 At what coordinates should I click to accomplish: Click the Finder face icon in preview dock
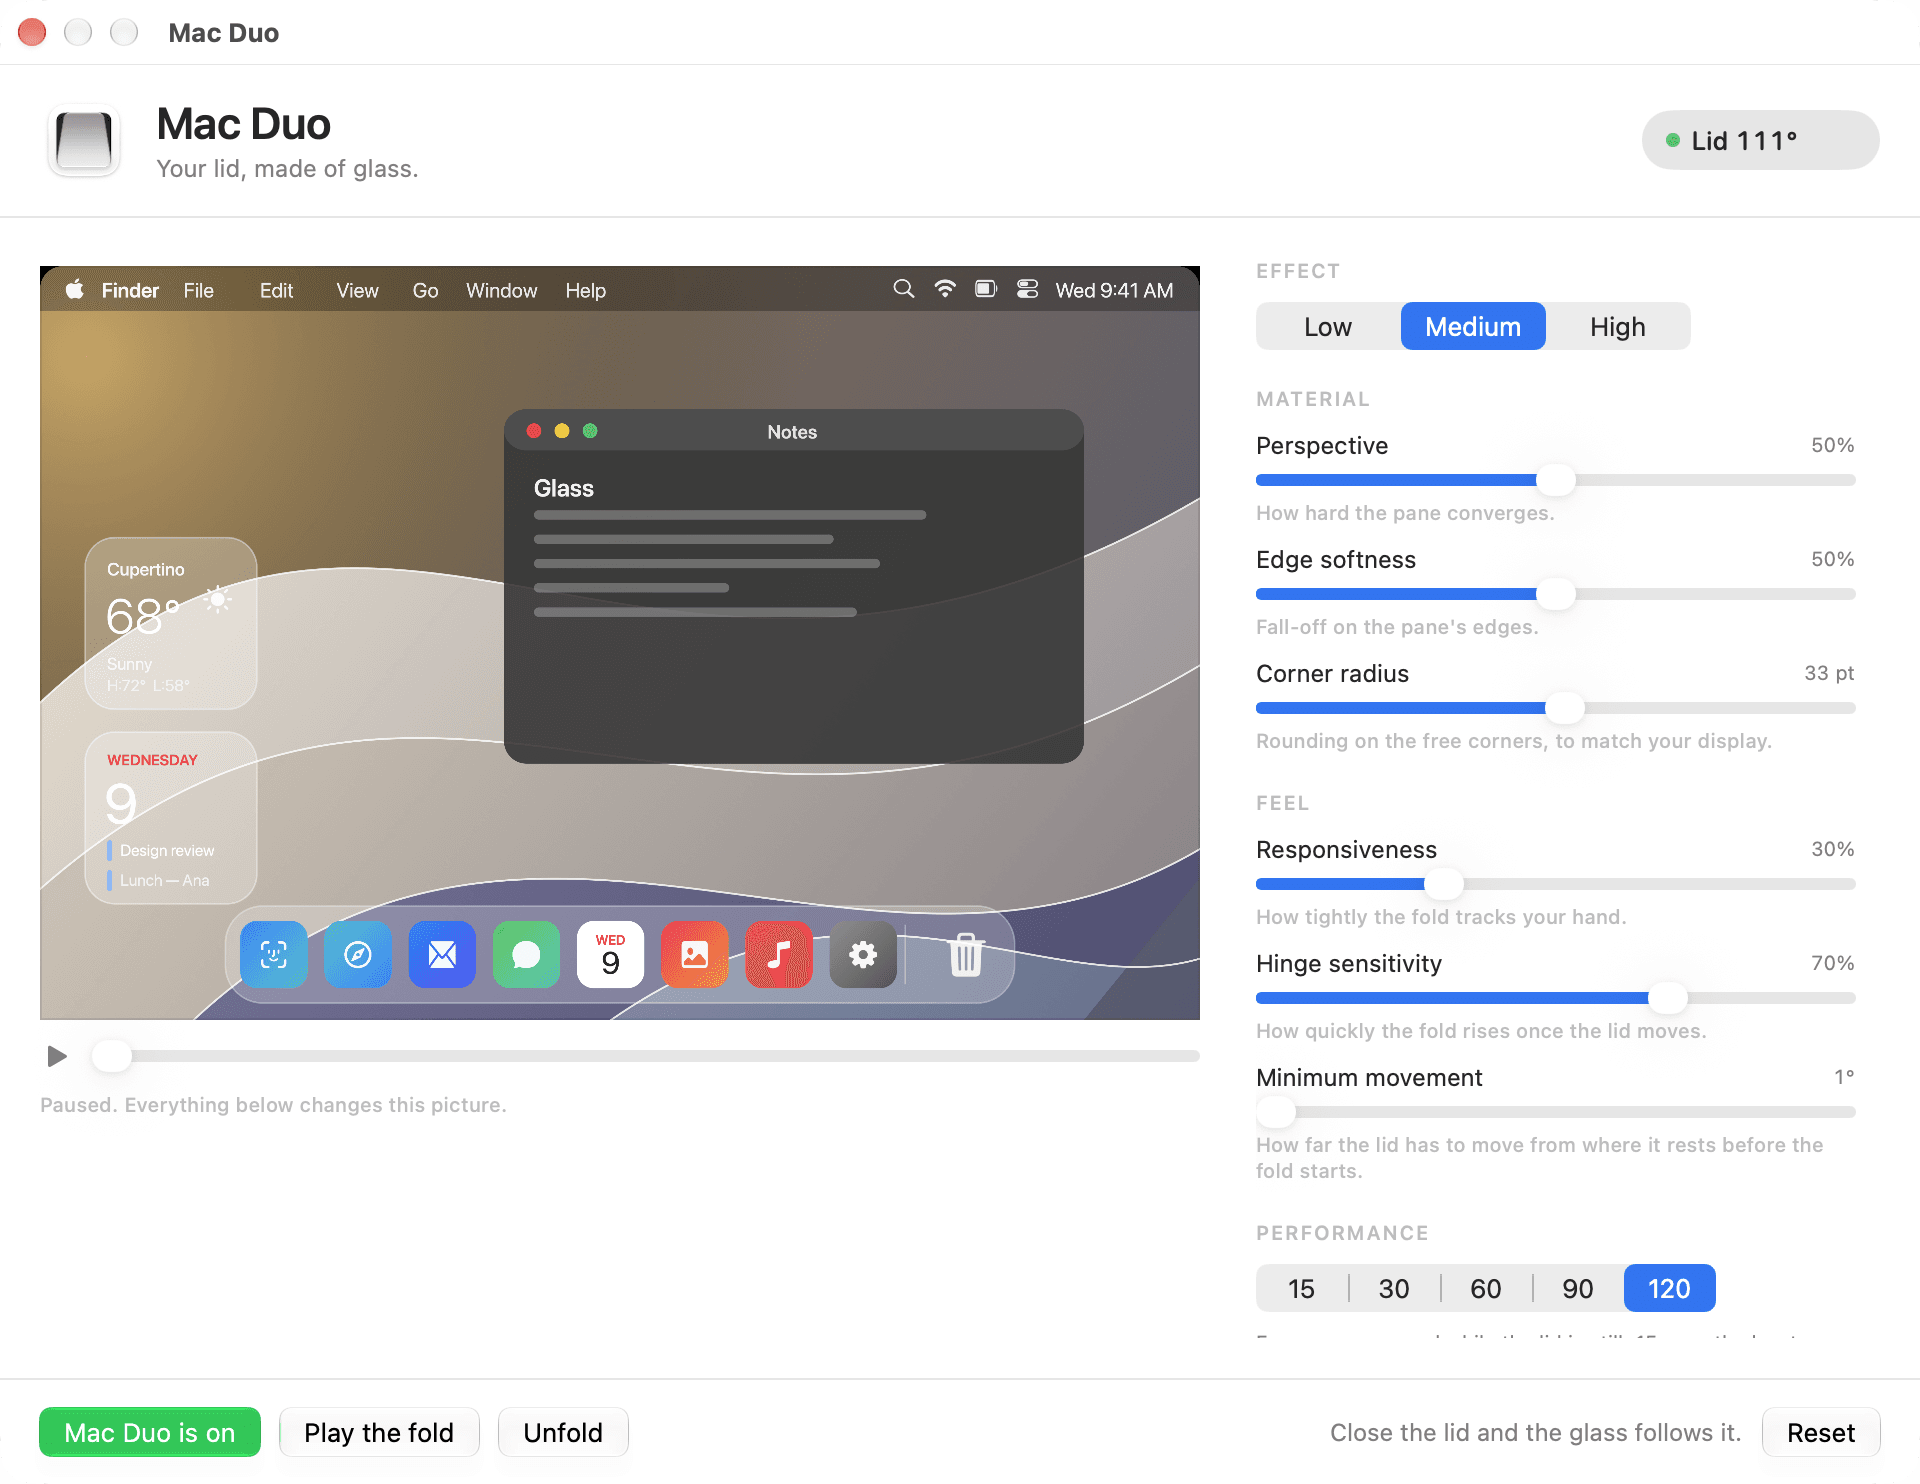(274, 954)
